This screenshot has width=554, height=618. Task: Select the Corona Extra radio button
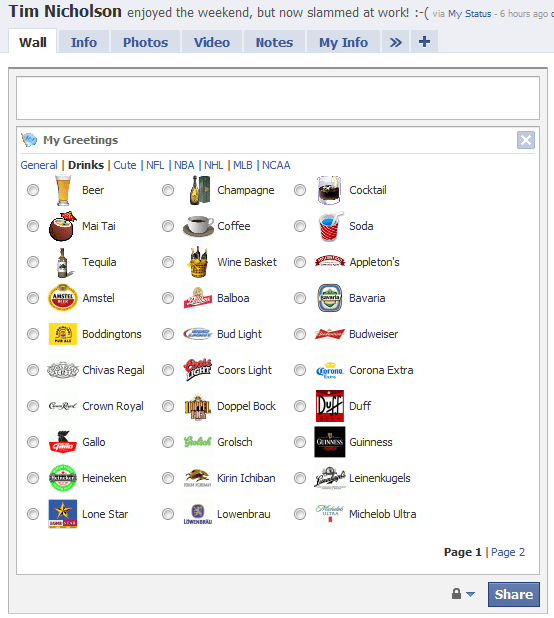(x=300, y=370)
